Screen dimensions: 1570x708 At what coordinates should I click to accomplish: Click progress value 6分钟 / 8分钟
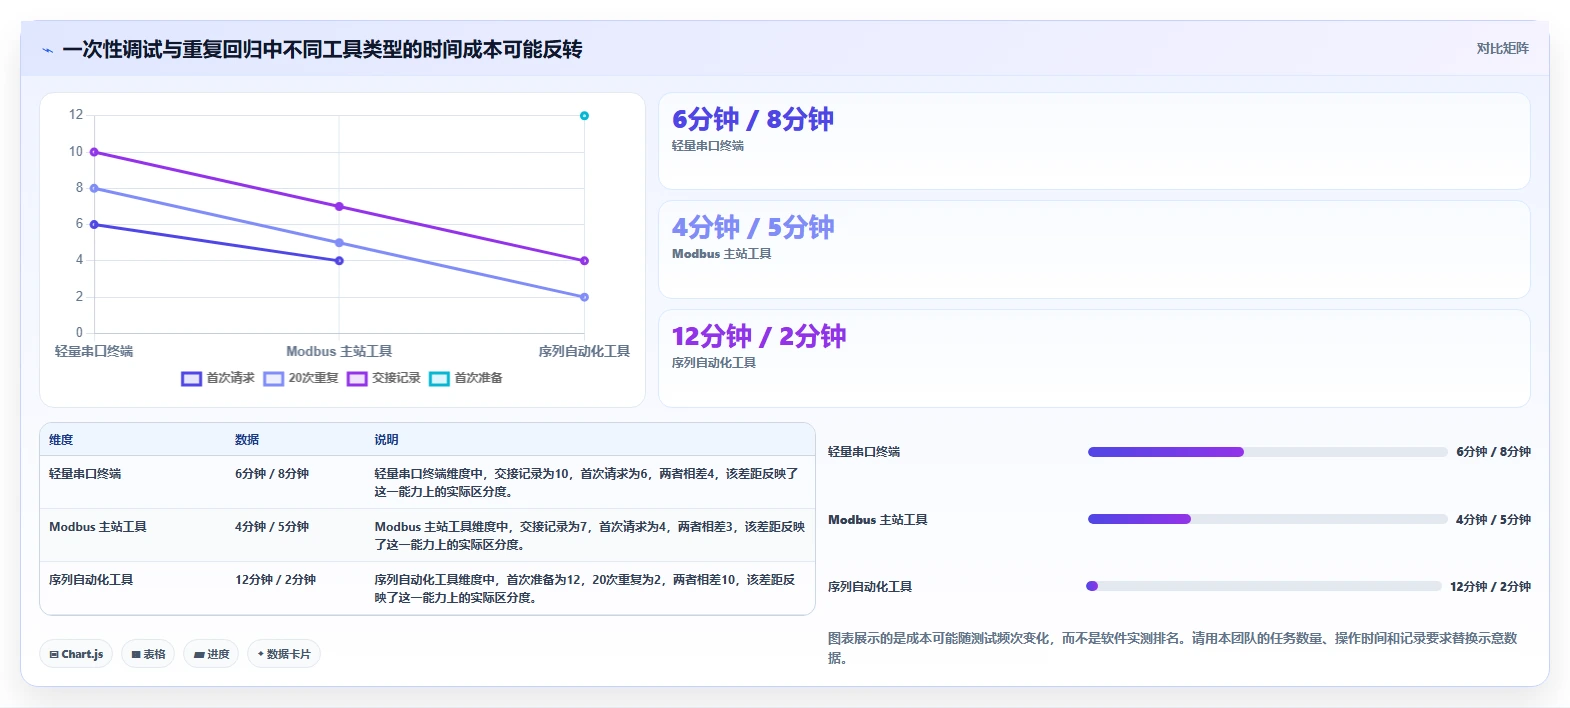point(1493,452)
